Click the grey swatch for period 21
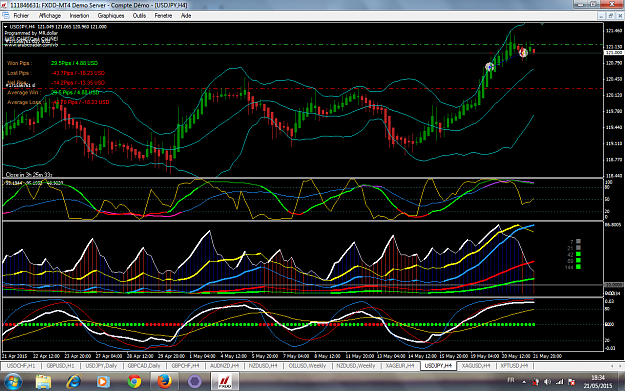The width and height of the screenshot is (625, 391). tap(578, 248)
